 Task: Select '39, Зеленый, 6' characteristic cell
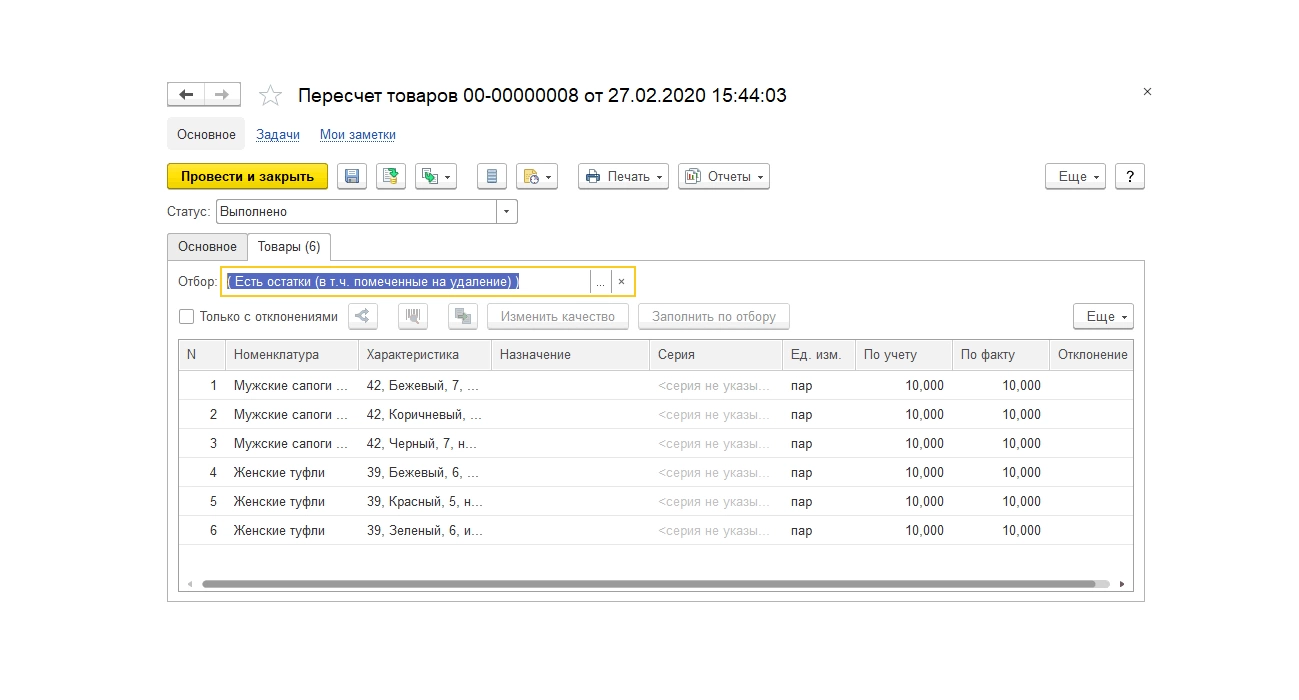[x=425, y=531]
